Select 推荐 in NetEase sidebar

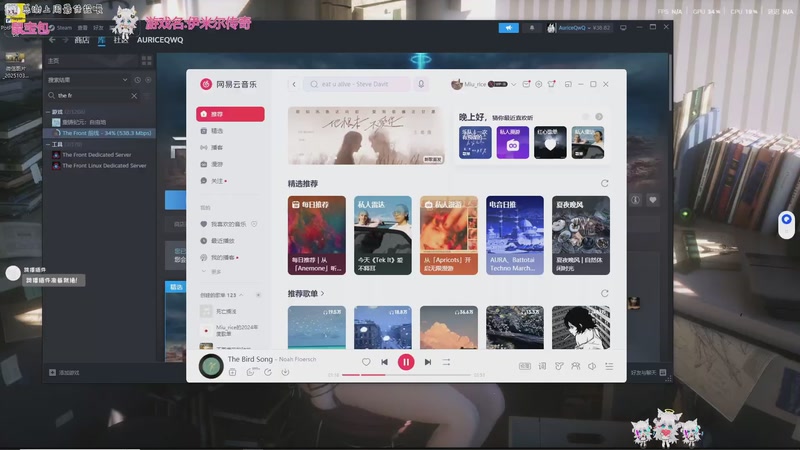pos(230,114)
